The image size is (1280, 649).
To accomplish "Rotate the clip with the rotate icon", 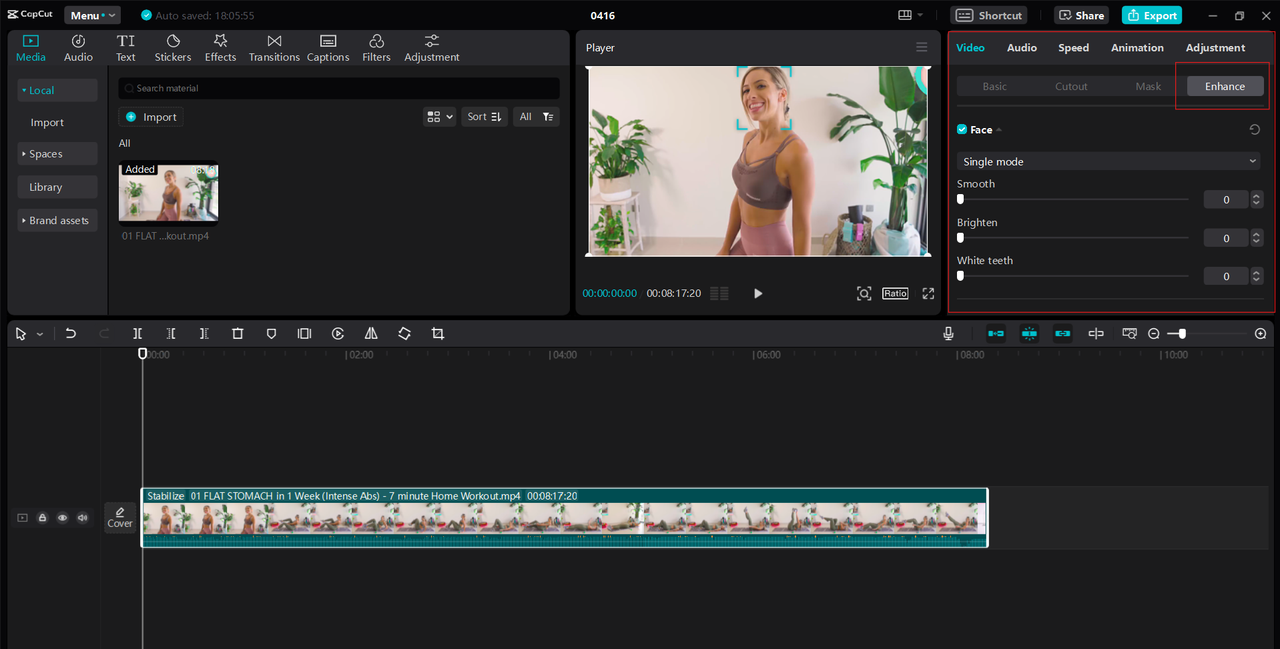I will coord(404,334).
